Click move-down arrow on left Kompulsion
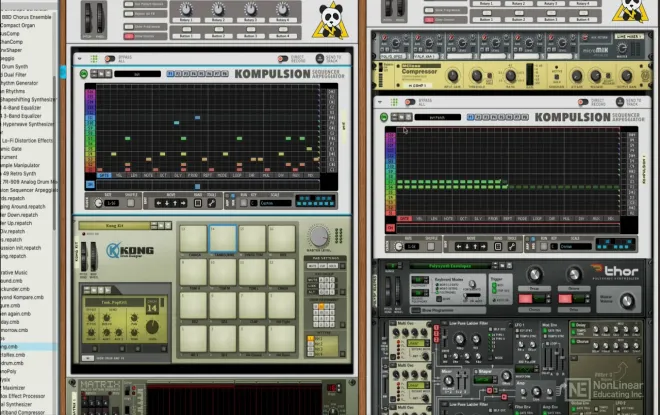Screen dimensions: 660x415 [x=167, y=203]
